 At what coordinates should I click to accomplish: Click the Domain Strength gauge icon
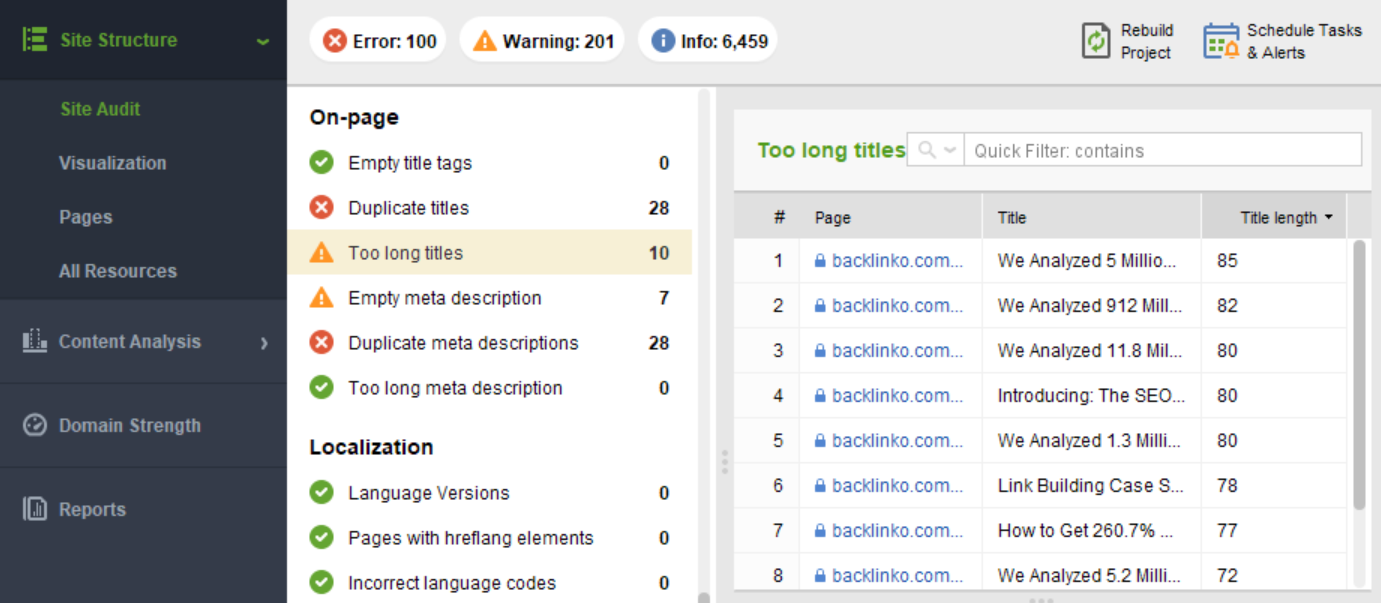(35, 425)
